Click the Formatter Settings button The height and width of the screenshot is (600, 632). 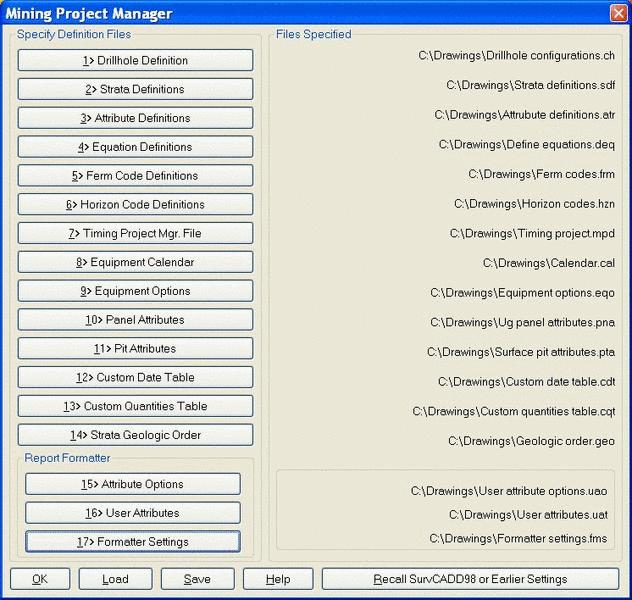click(x=133, y=542)
